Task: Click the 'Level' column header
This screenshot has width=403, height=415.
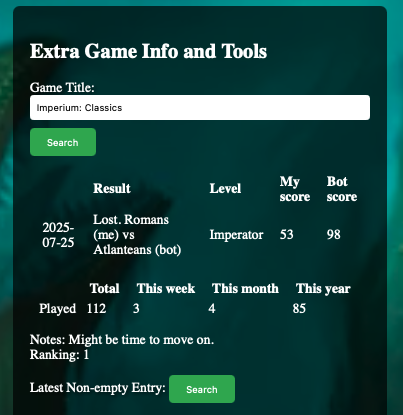Action: tap(225, 188)
